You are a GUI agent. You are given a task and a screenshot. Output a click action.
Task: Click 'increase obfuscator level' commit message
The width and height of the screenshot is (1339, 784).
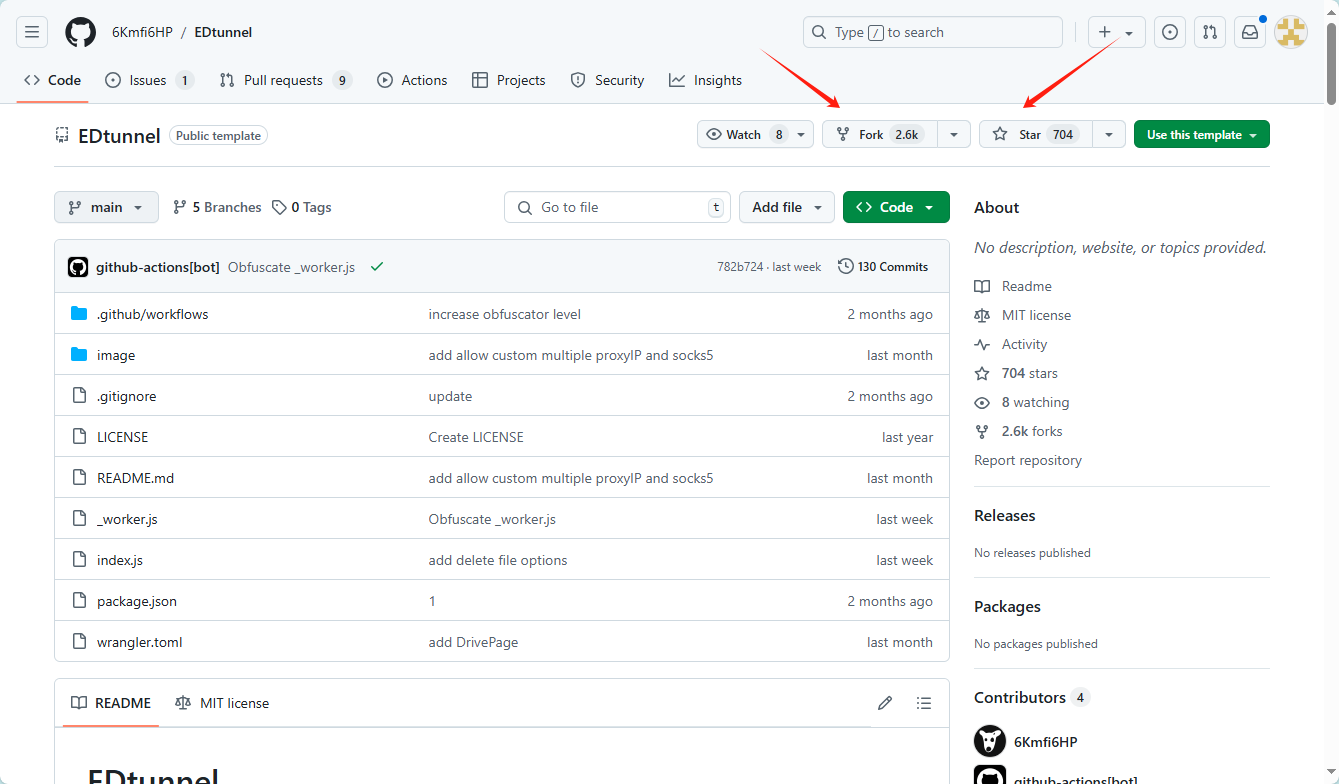505,314
